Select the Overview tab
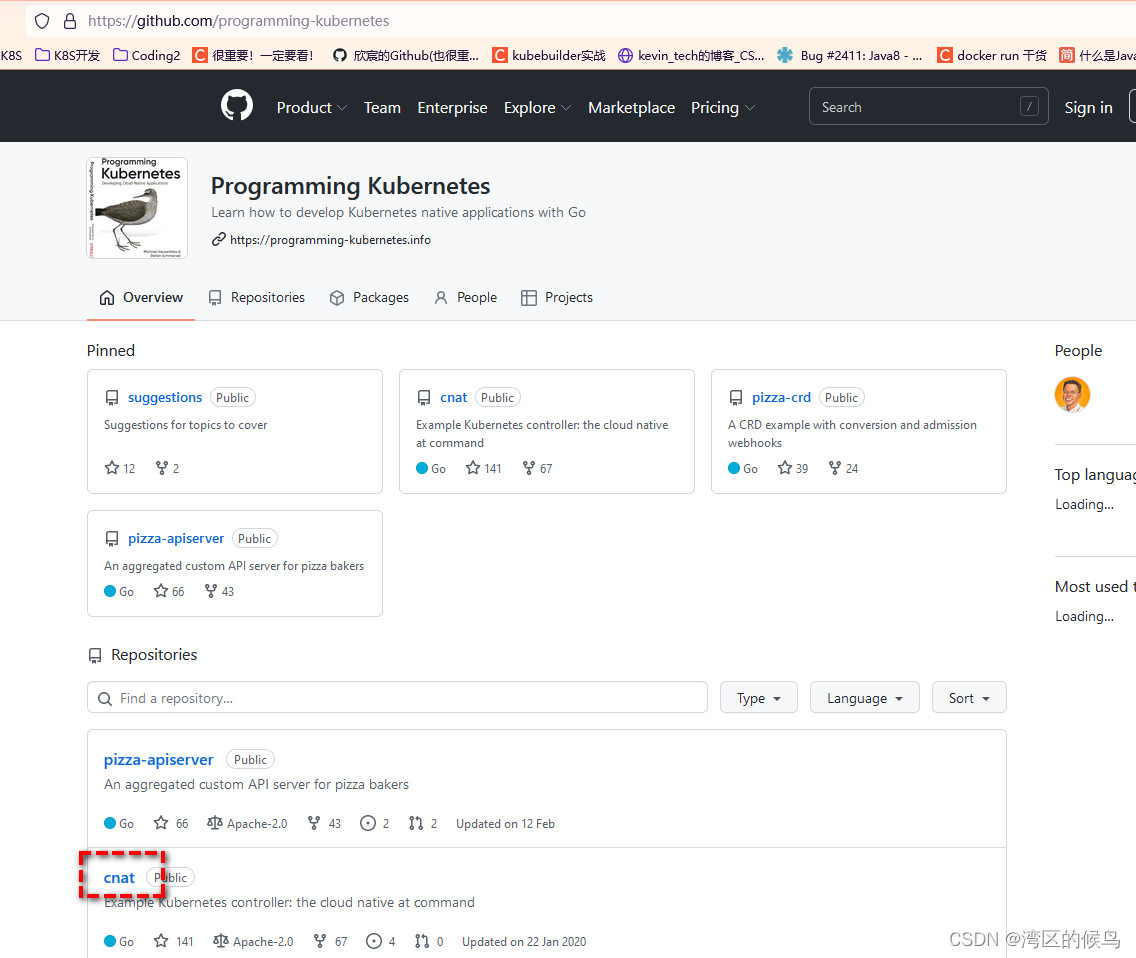This screenshot has width=1136, height=958. tap(141, 297)
